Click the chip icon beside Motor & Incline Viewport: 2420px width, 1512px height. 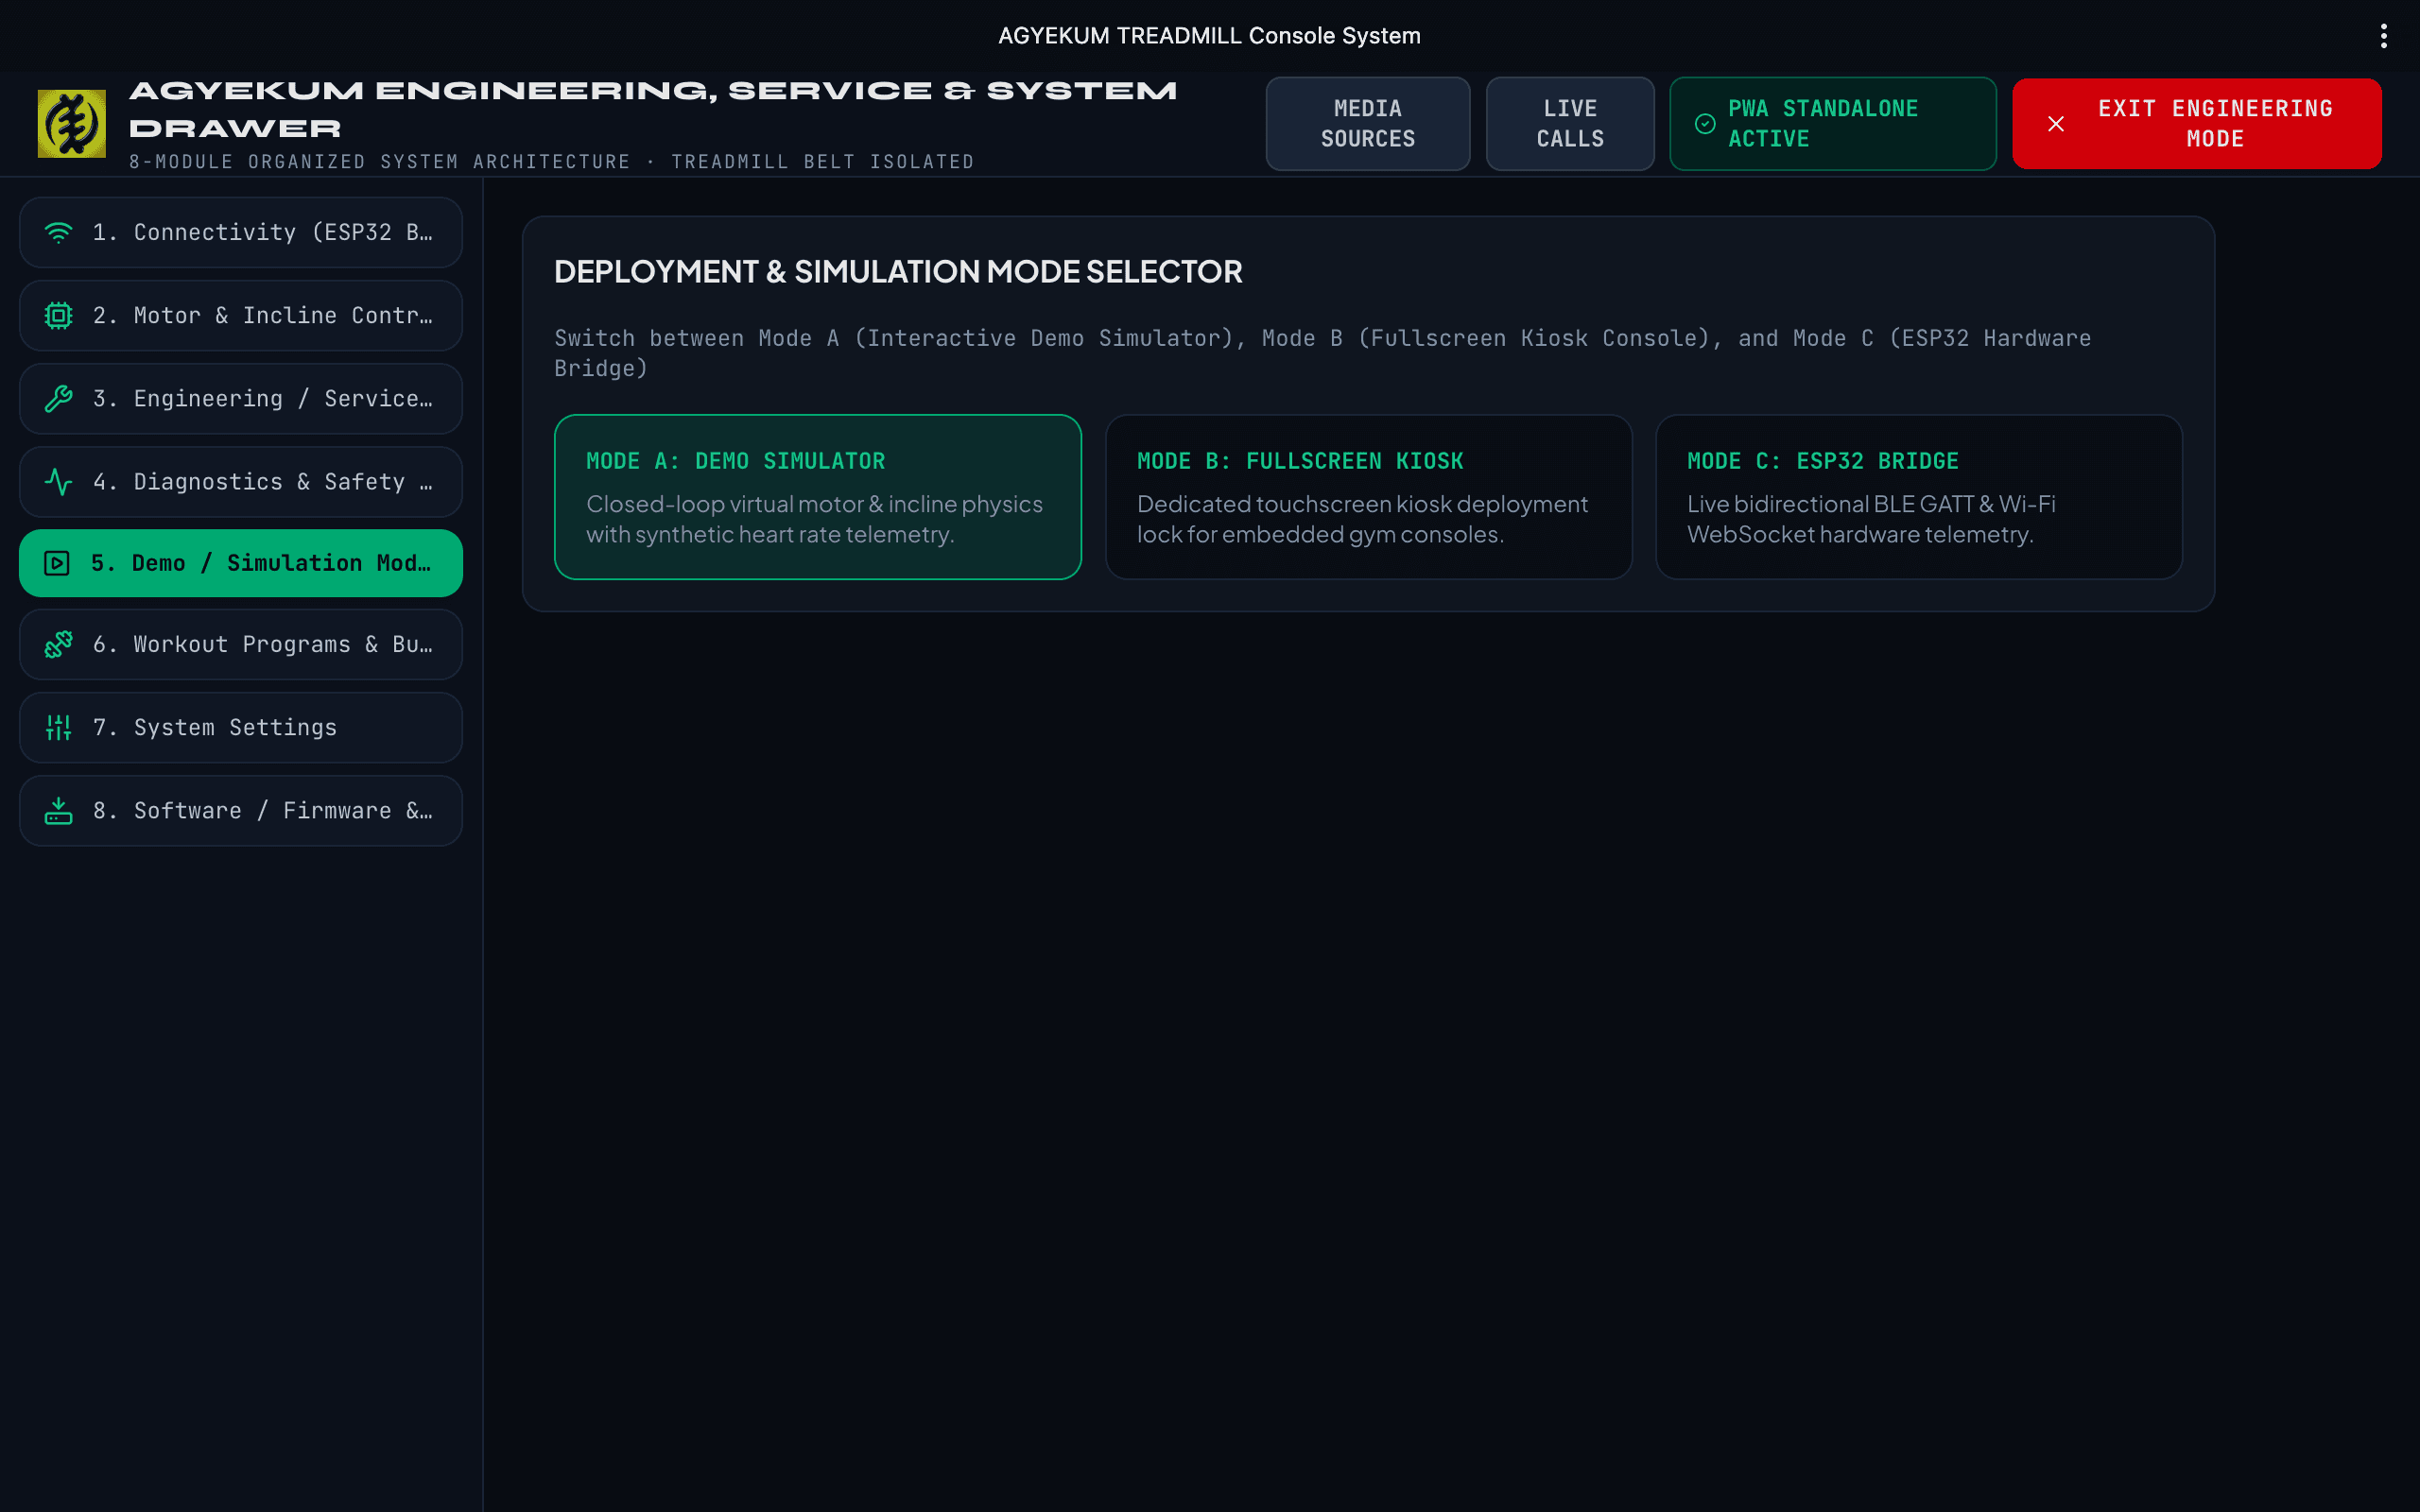pos(58,316)
